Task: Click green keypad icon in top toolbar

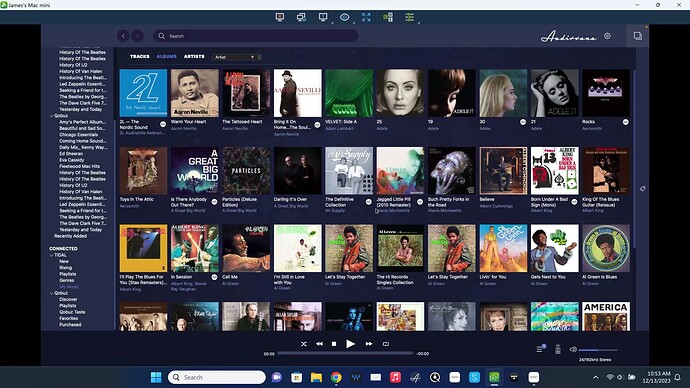Action: [x=388, y=17]
